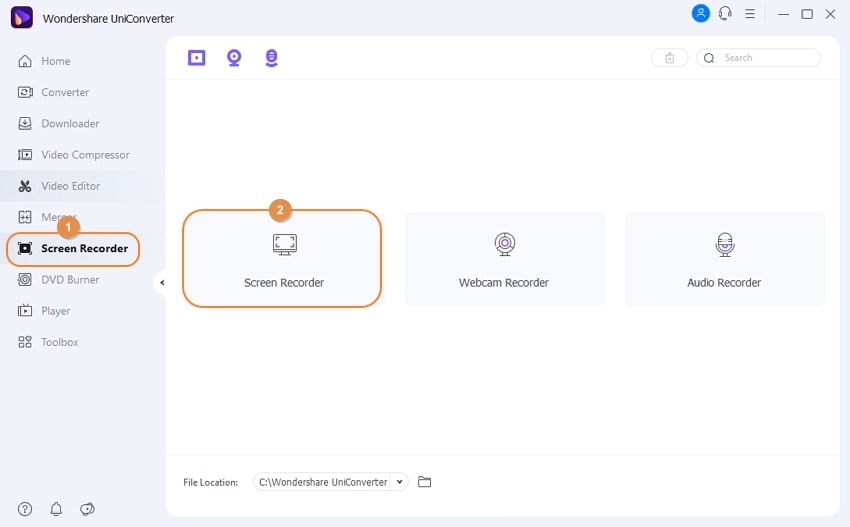
Task: Open the hamburger menu in title bar
Action: point(750,14)
